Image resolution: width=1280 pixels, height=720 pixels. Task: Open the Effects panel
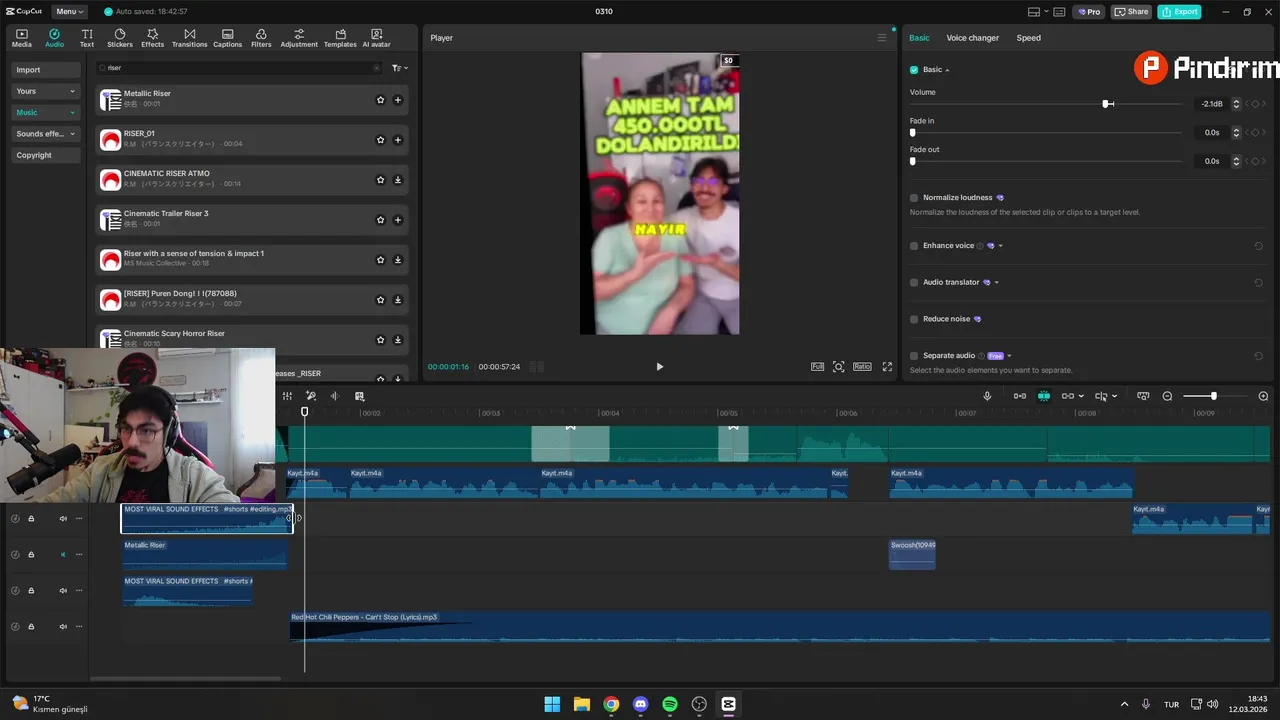(152, 38)
